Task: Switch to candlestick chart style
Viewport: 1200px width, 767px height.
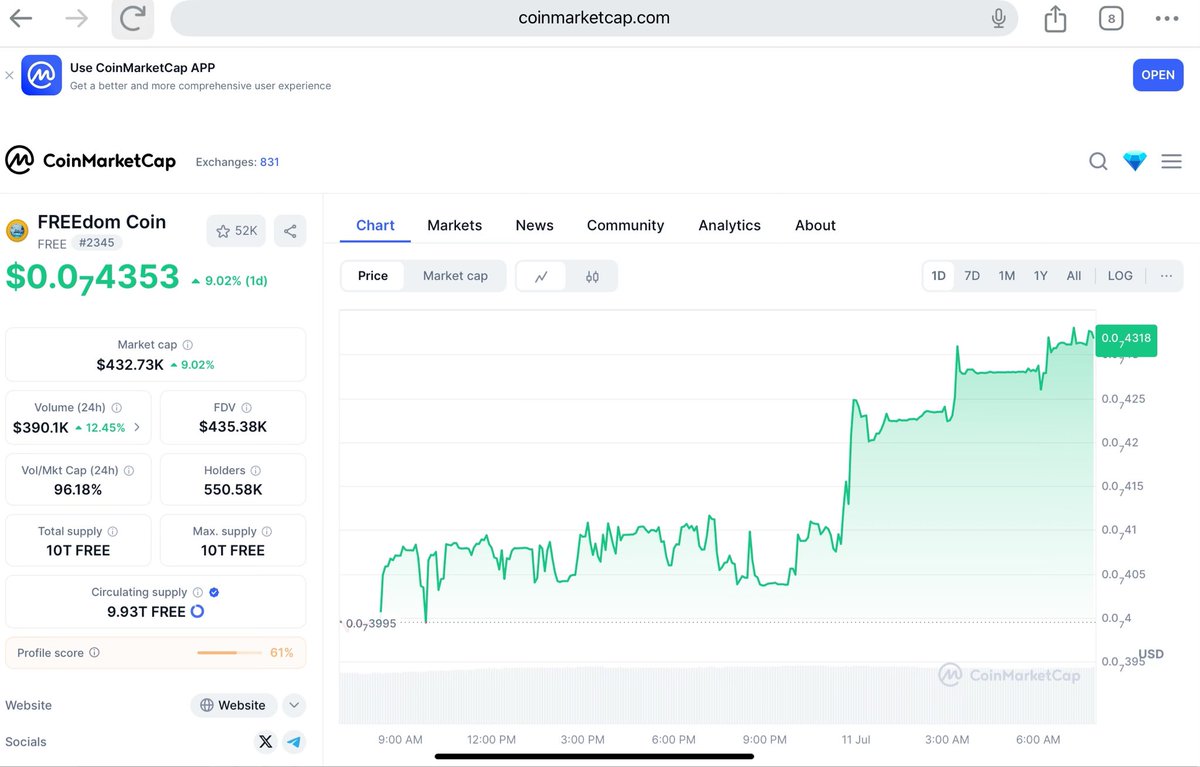Action: click(592, 277)
